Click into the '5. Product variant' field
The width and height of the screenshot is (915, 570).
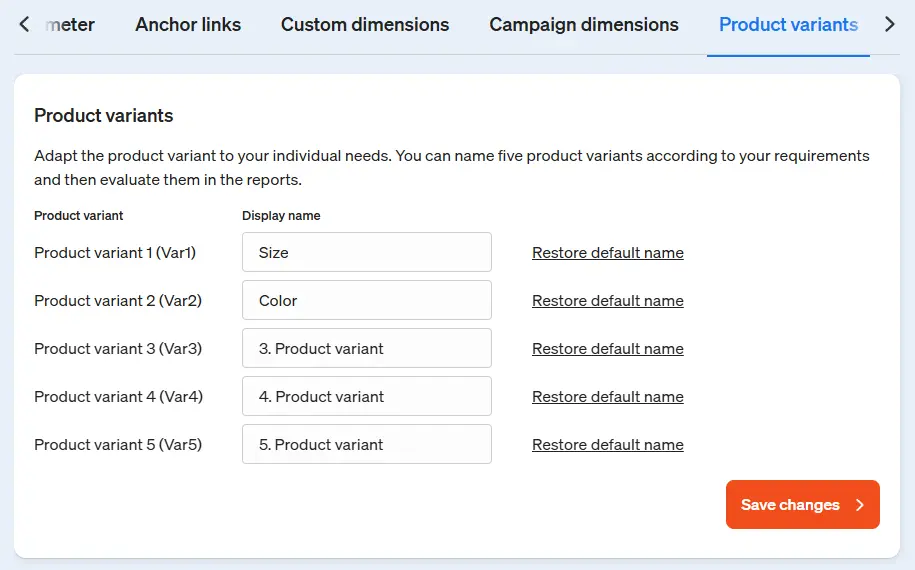(x=367, y=444)
